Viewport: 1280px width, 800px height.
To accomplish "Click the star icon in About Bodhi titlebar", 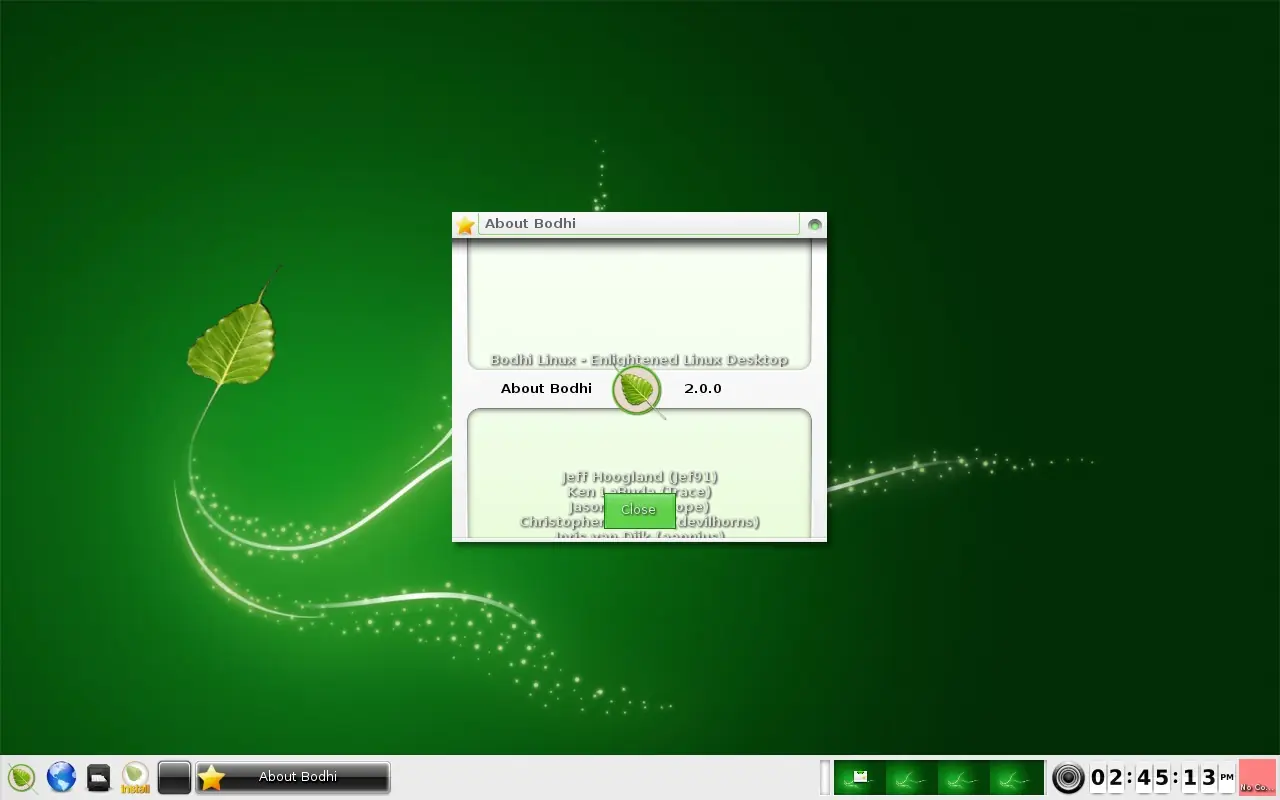I will [x=465, y=225].
